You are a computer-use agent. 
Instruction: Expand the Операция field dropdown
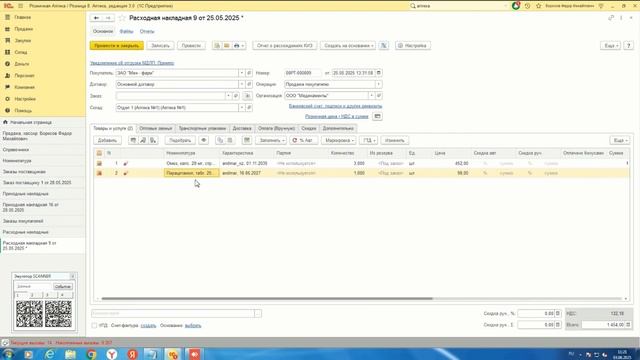click(x=378, y=84)
